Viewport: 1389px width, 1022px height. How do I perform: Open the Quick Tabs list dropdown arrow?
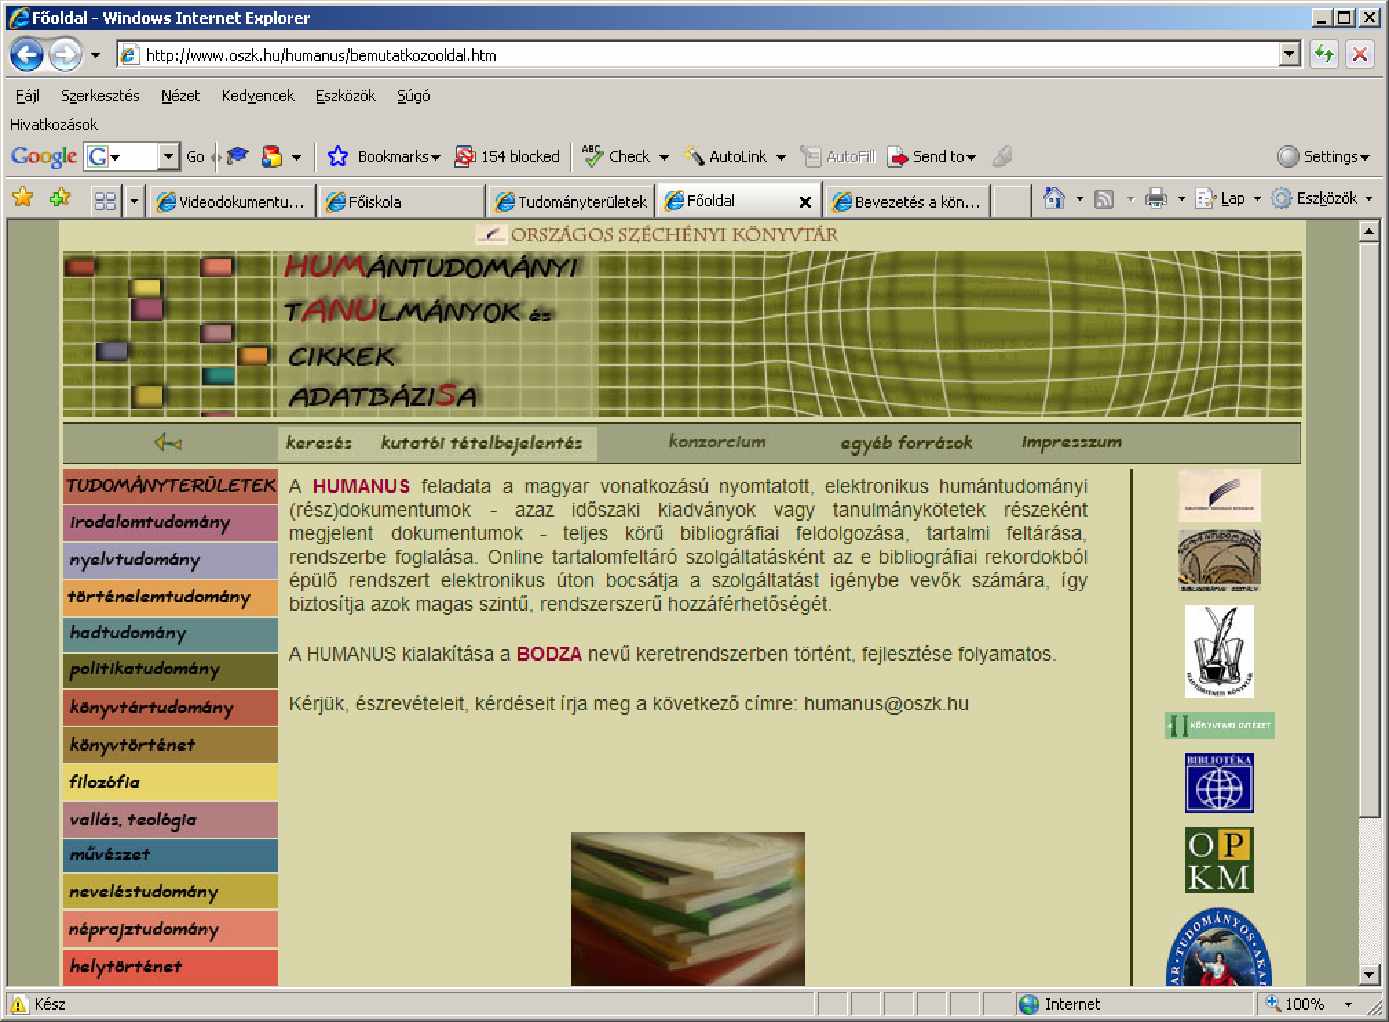134,201
